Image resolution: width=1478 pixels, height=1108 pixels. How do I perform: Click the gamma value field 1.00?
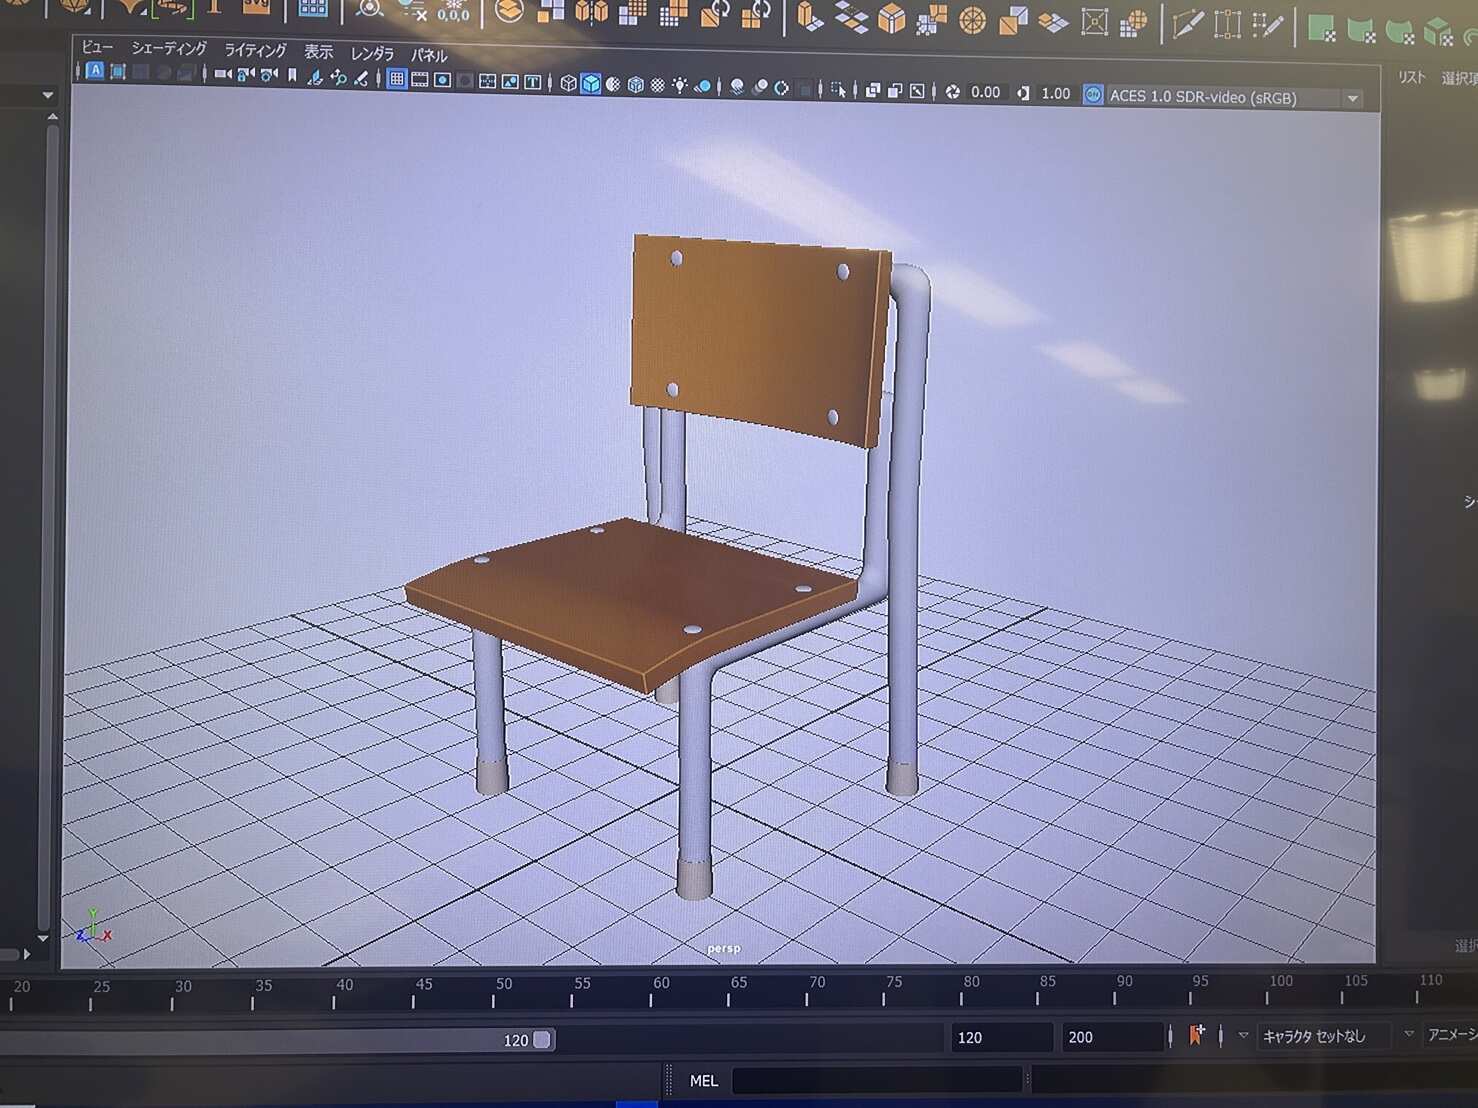(x=1056, y=94)
